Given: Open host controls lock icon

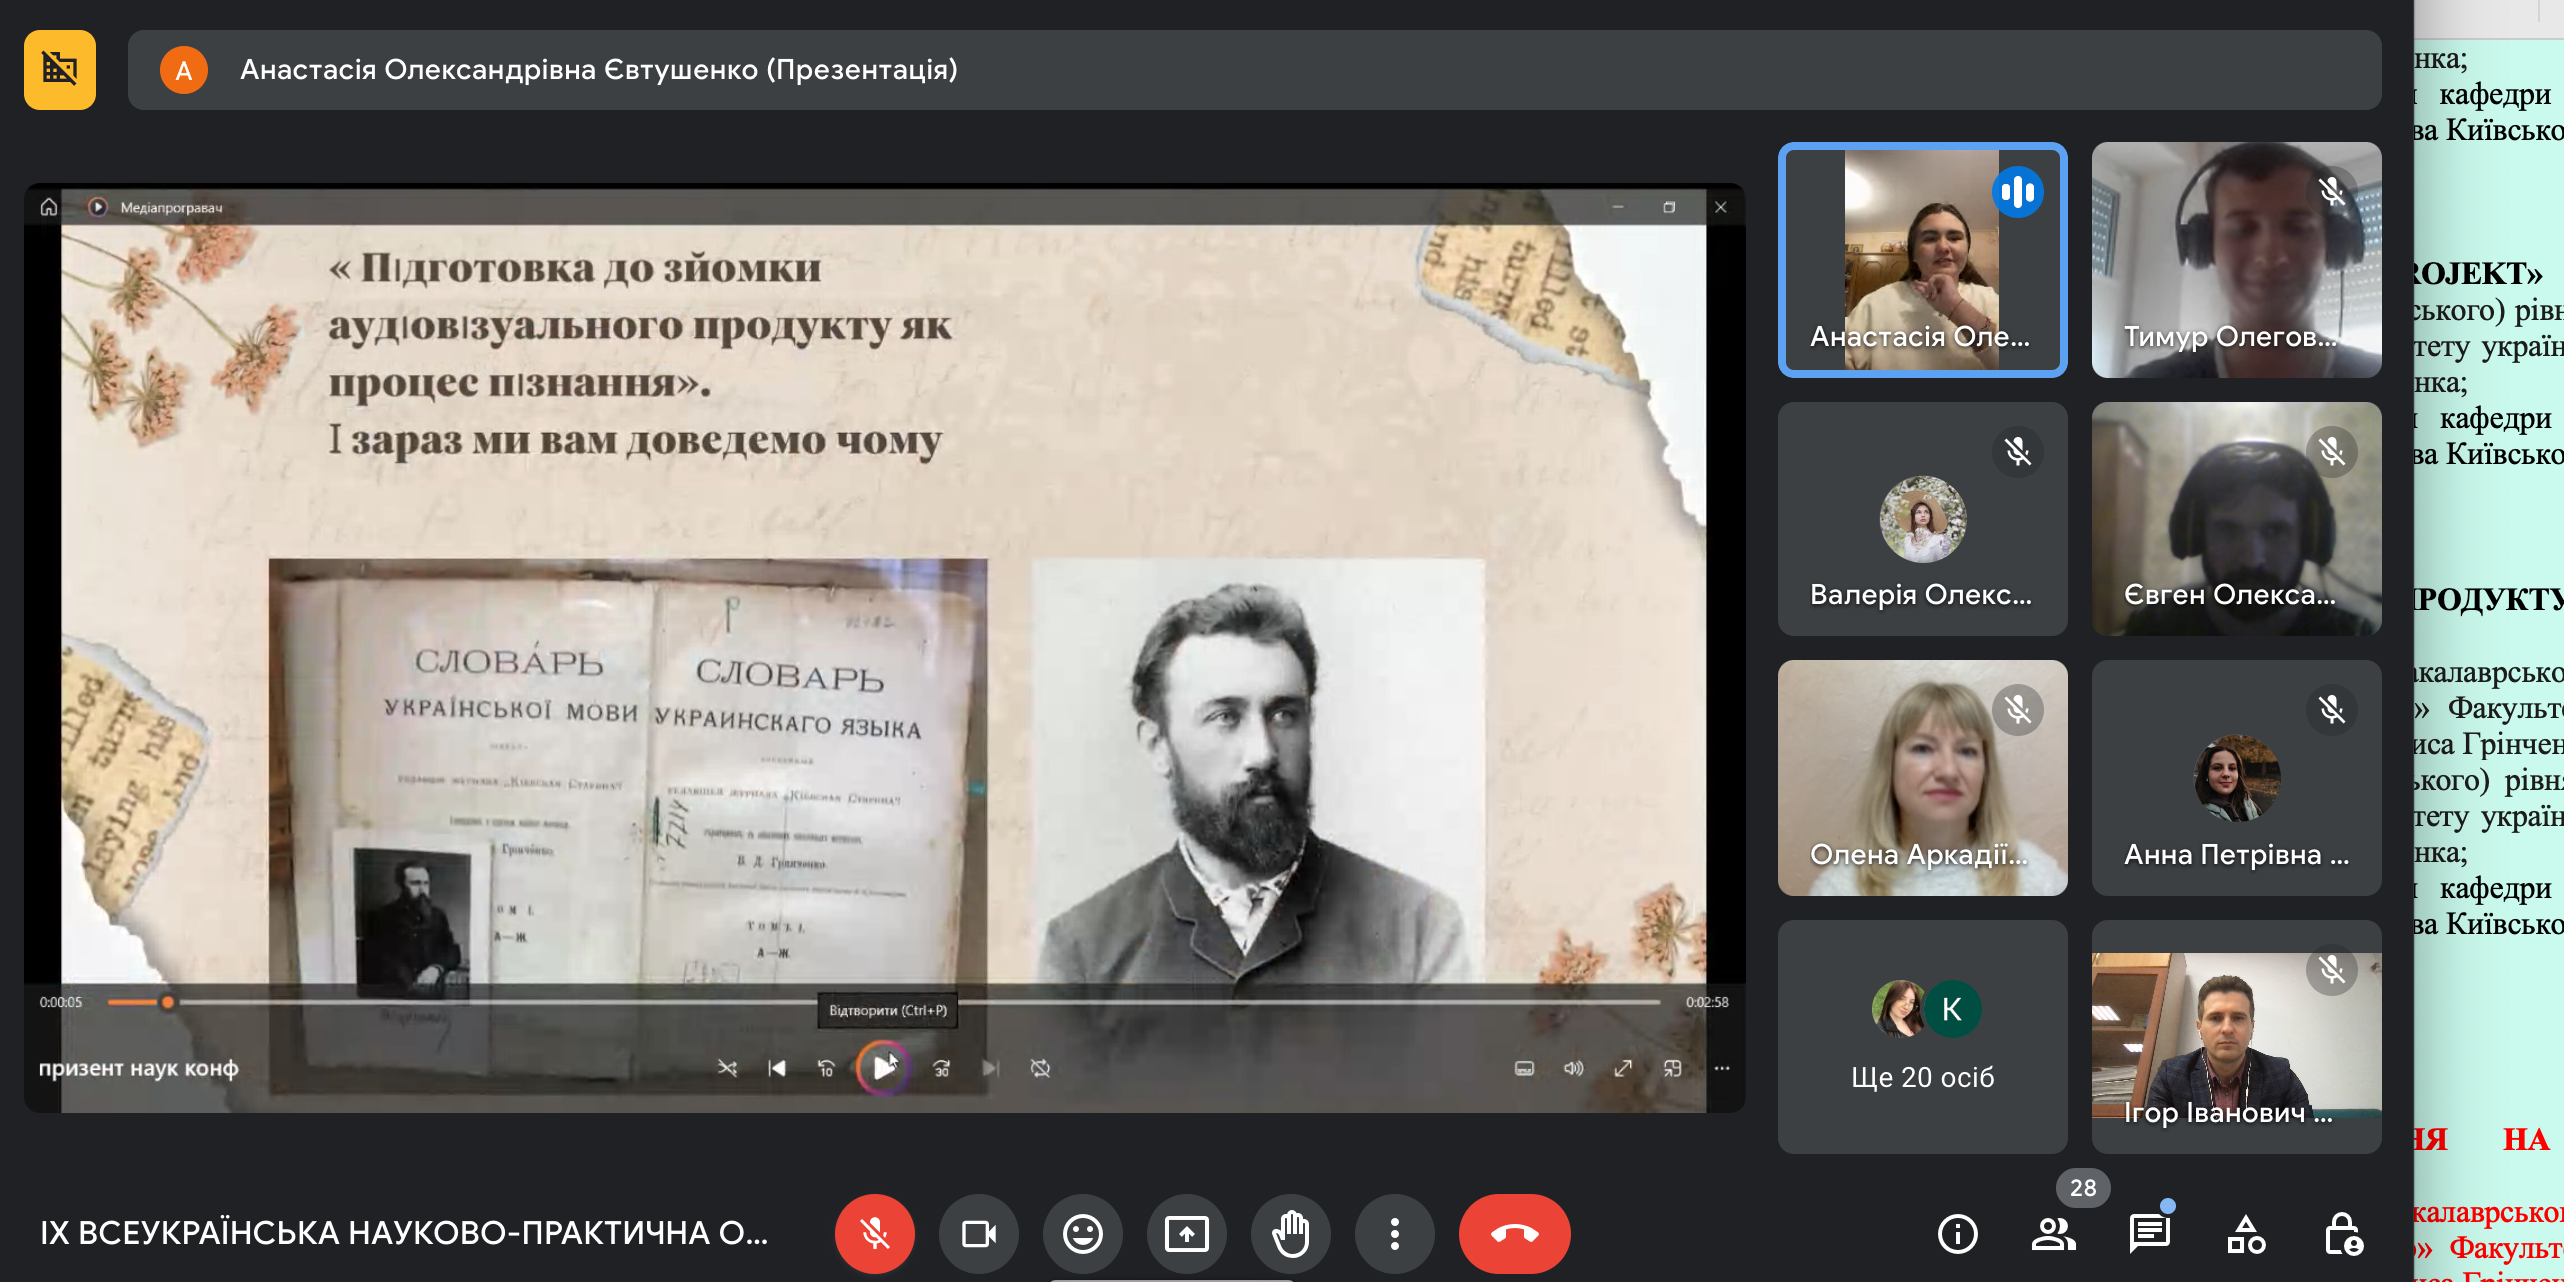Looking at the screenshot, I should 2342,1233.
